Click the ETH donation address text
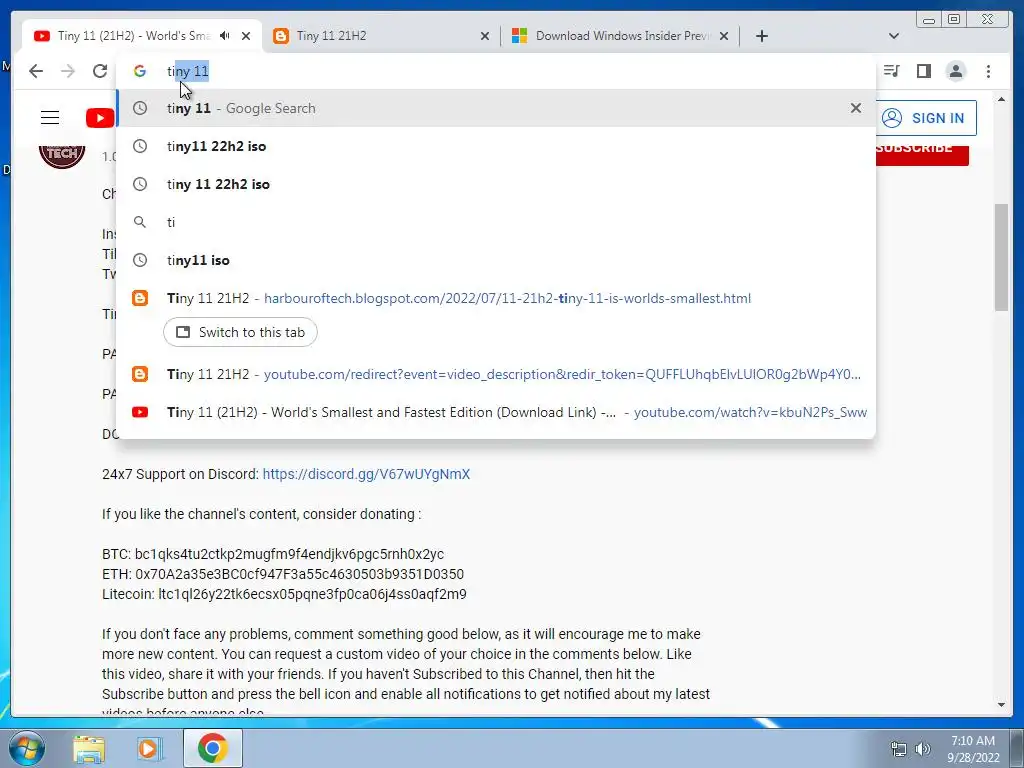 coord(299,574)
